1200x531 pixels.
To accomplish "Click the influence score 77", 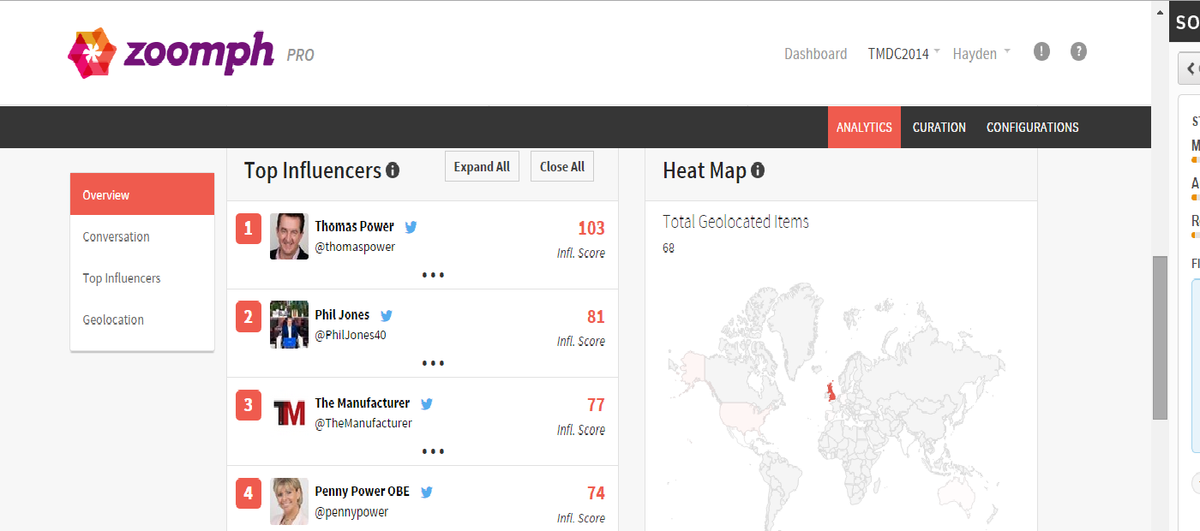I will tap(596, 405).
